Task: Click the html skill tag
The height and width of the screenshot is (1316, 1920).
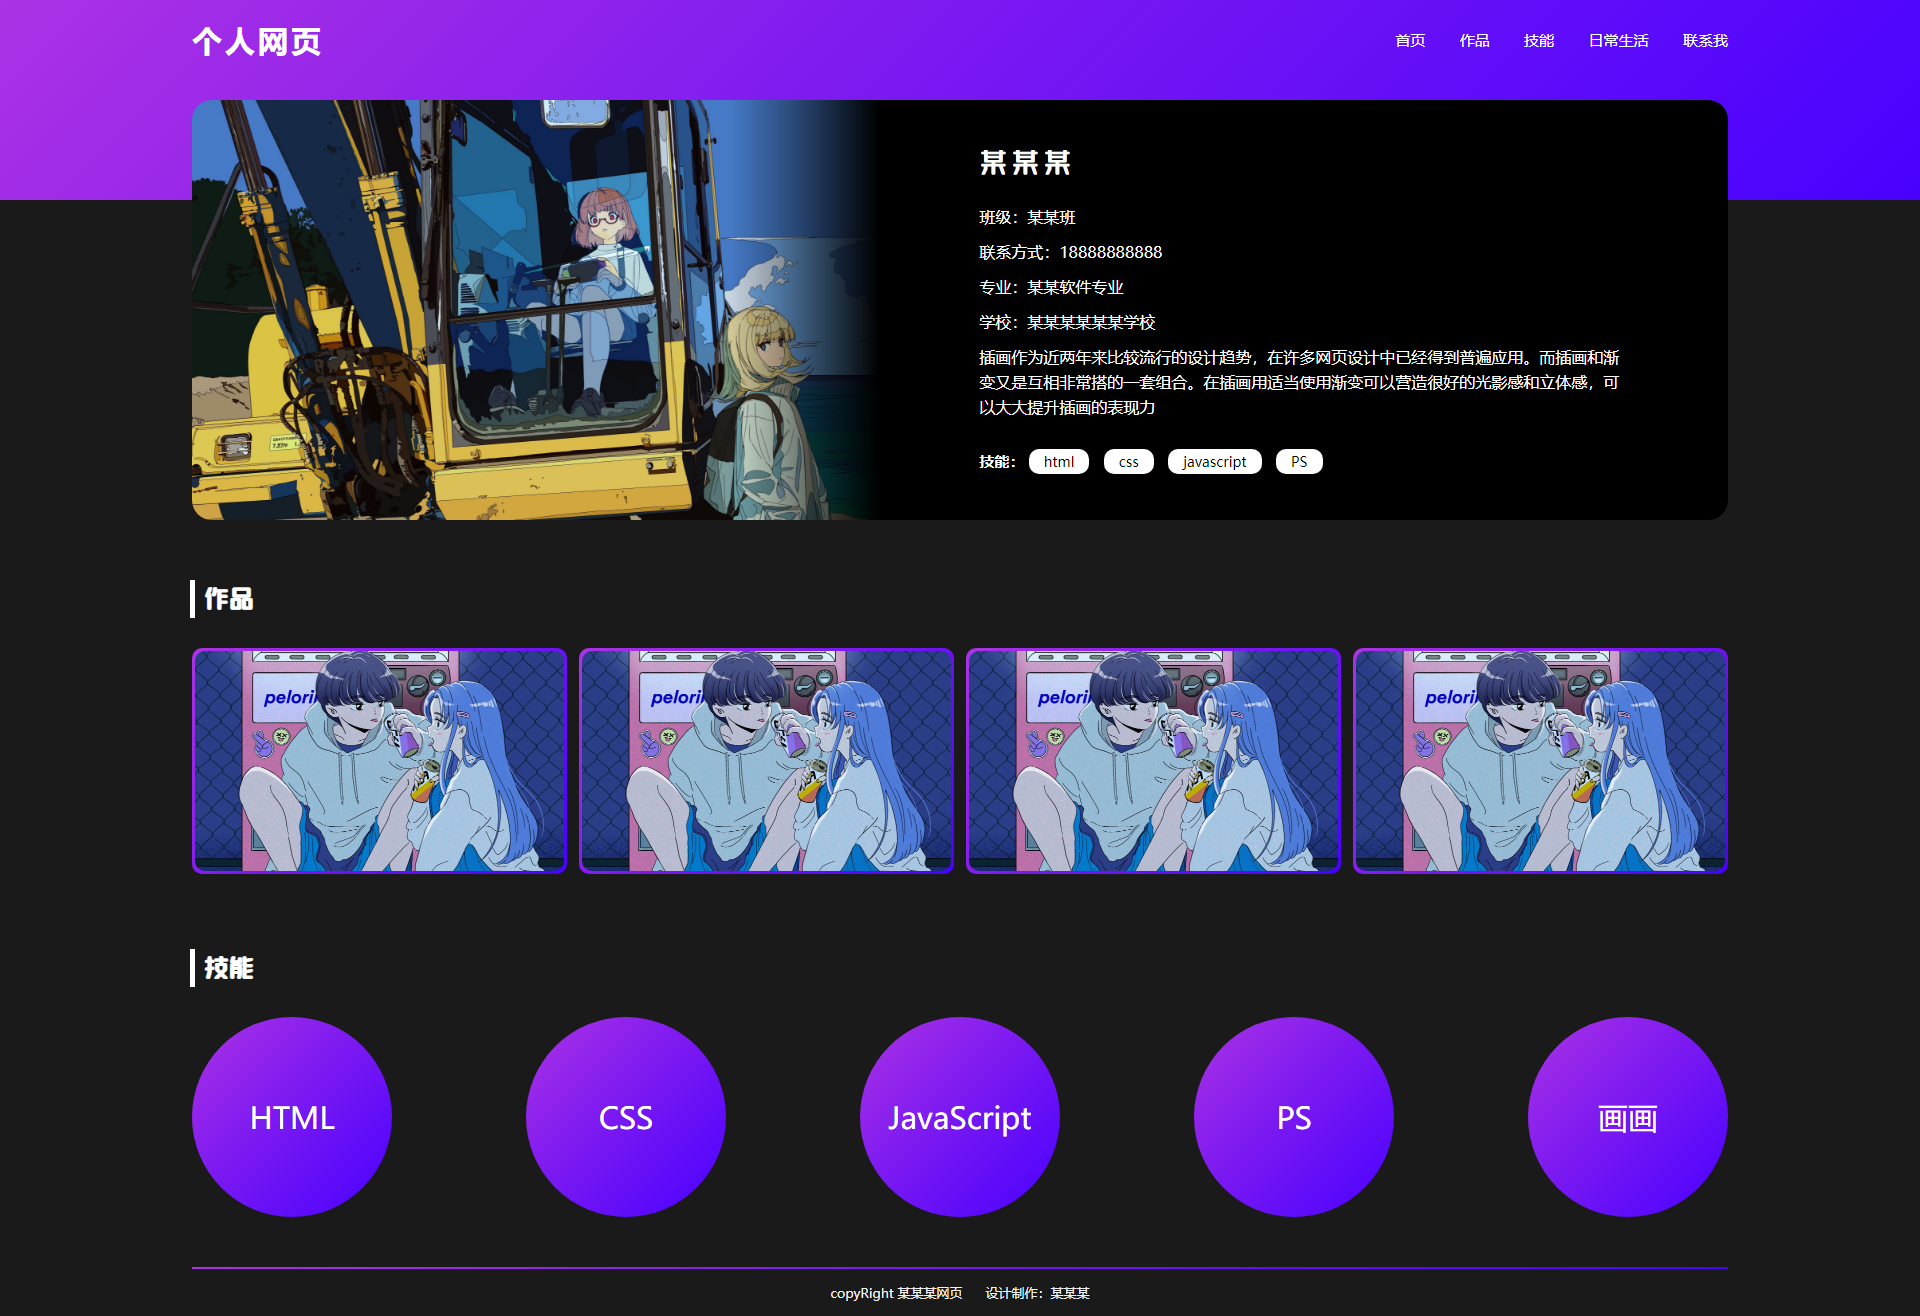Action: [x=1059, y=461]
